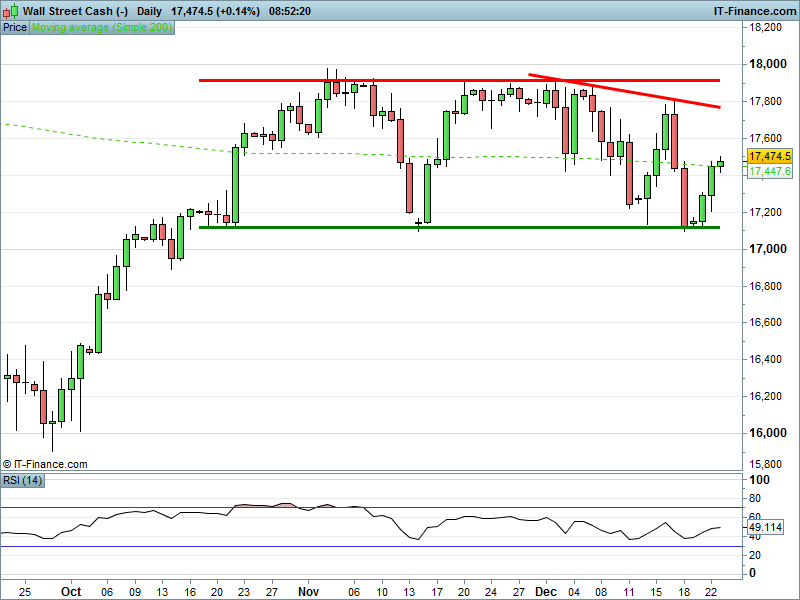This screenshot has width=800, height=600.
Task: Click the Nov label on the time axis
Action: [308, 591]
